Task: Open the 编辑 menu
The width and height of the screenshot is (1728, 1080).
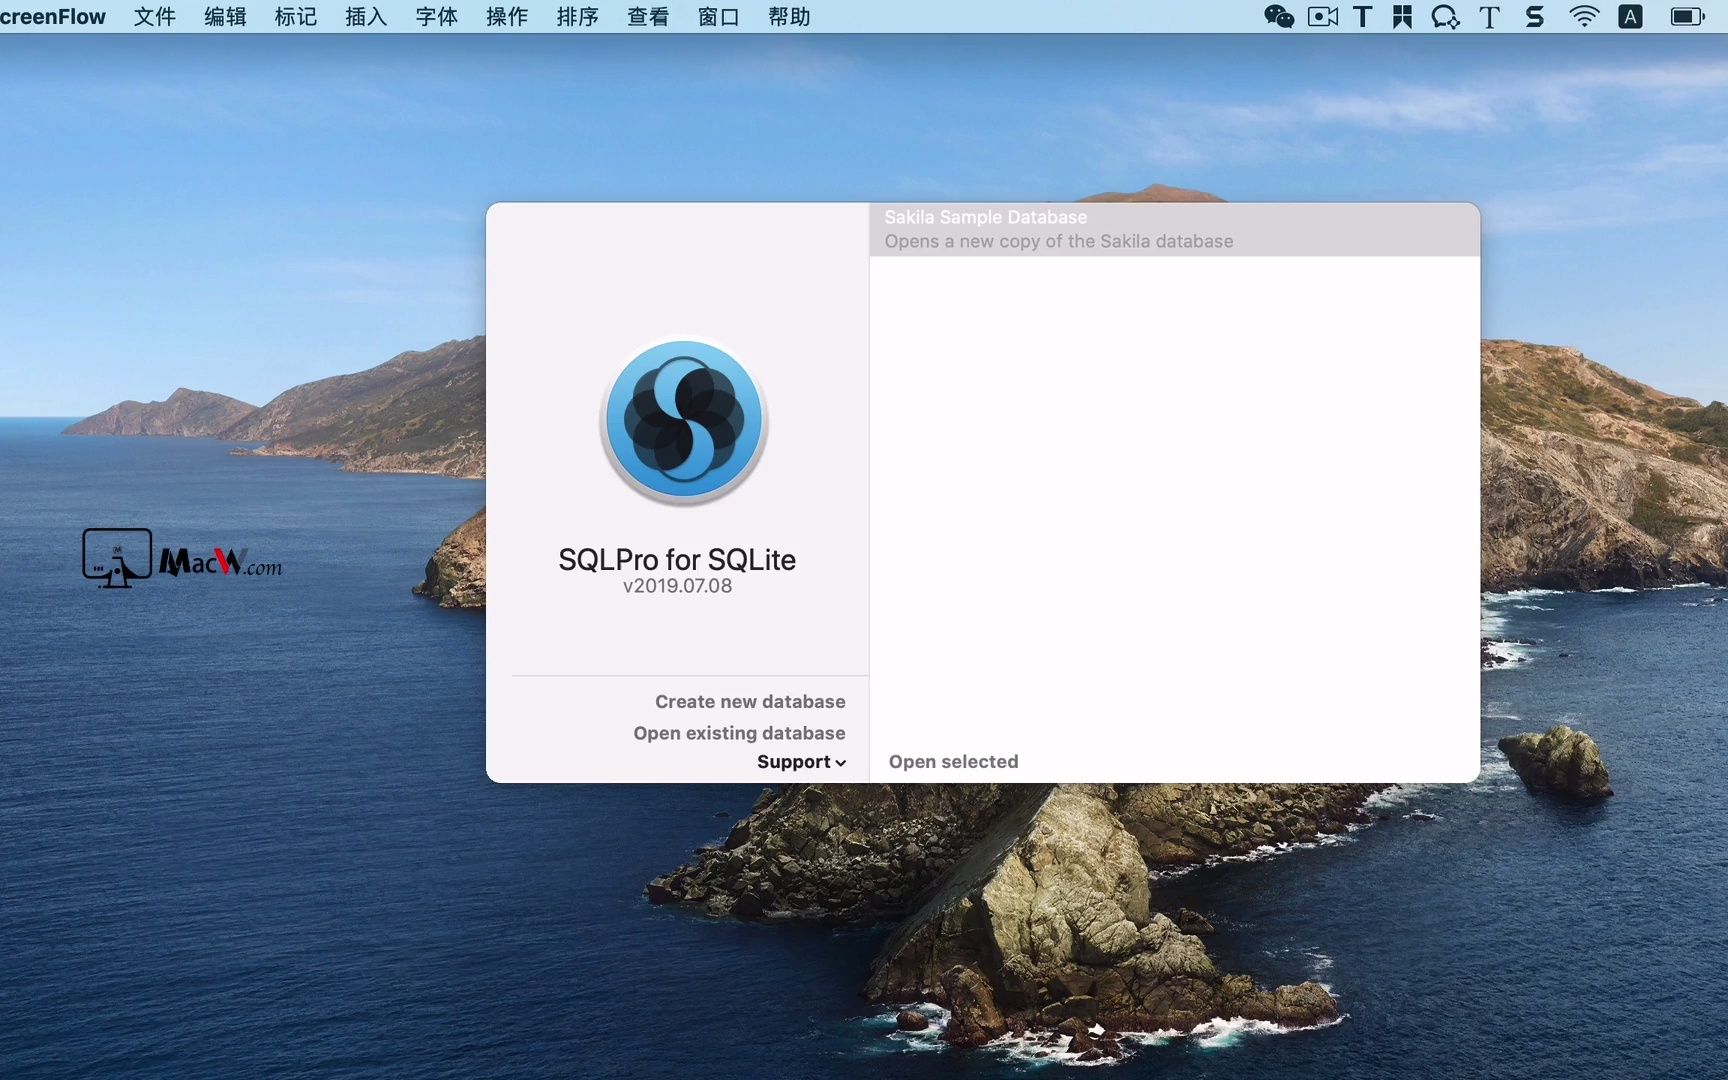Action: pos(225,17)
